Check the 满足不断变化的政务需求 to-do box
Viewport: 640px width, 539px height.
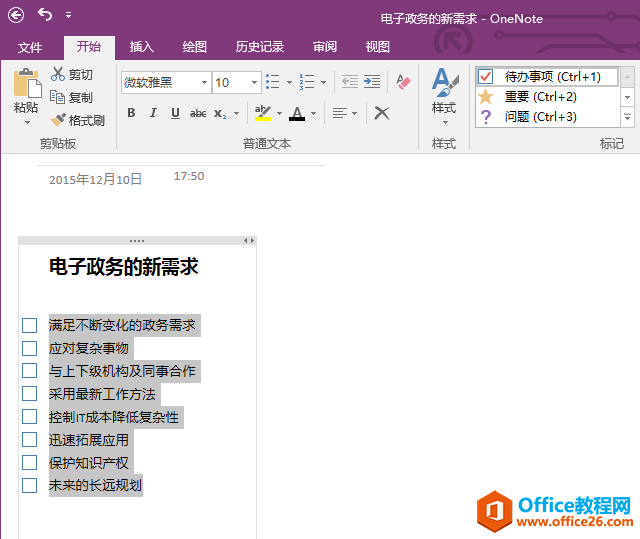click(x=29, y=326)
